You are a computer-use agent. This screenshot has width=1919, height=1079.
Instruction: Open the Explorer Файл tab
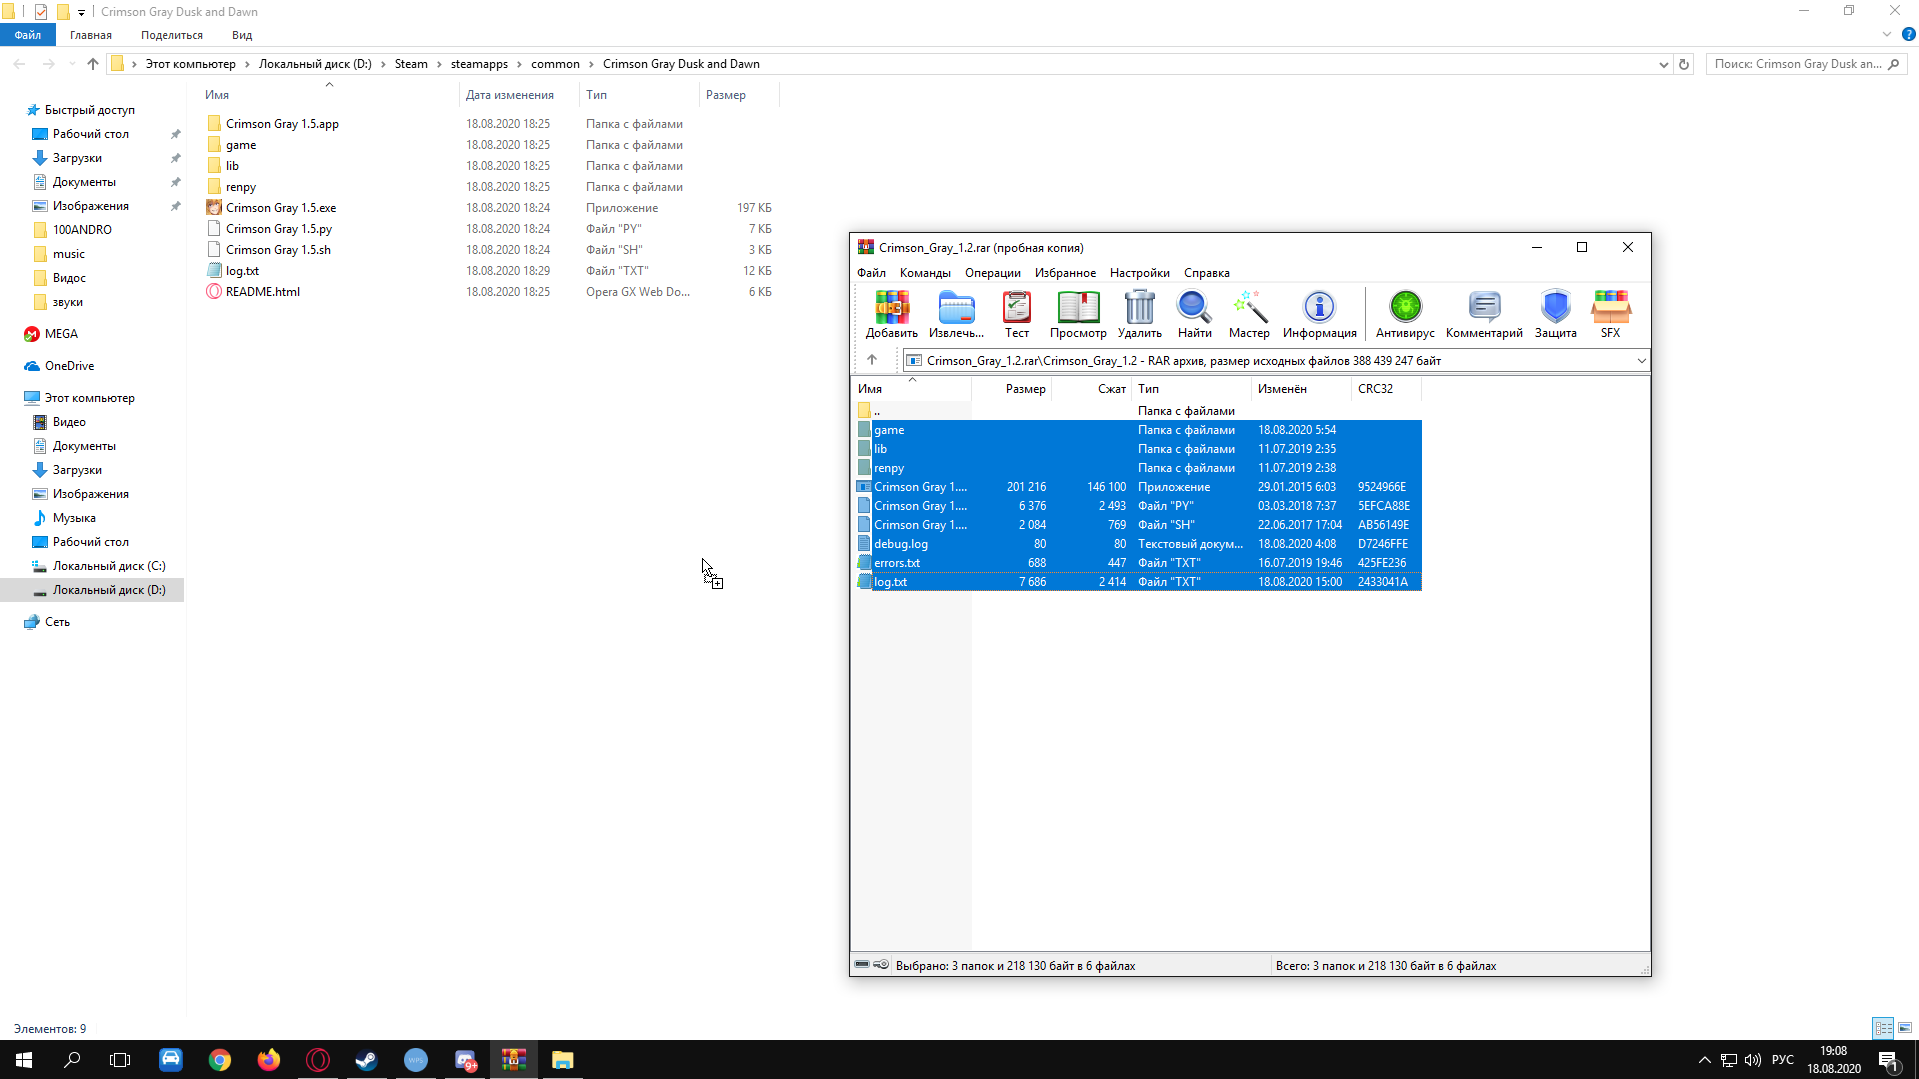point(28,35)
